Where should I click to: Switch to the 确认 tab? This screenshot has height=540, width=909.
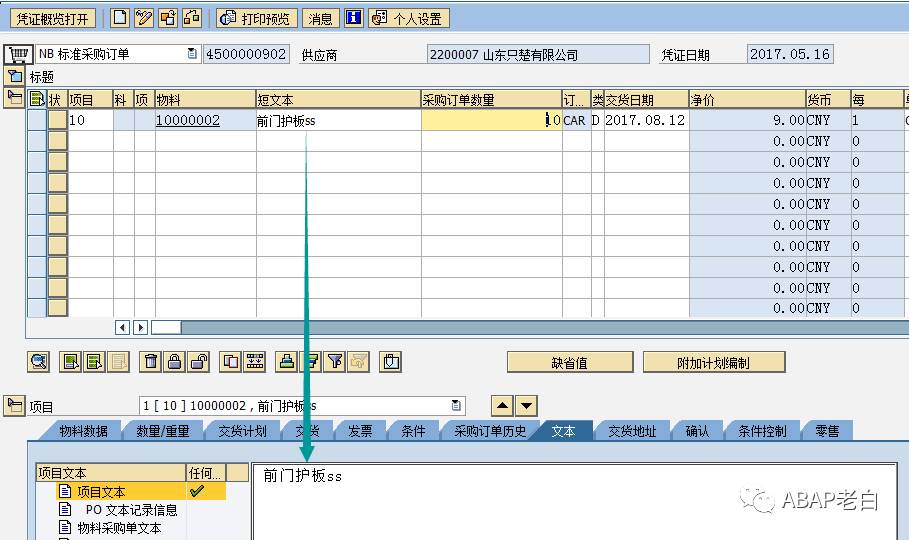pos(697,431)
